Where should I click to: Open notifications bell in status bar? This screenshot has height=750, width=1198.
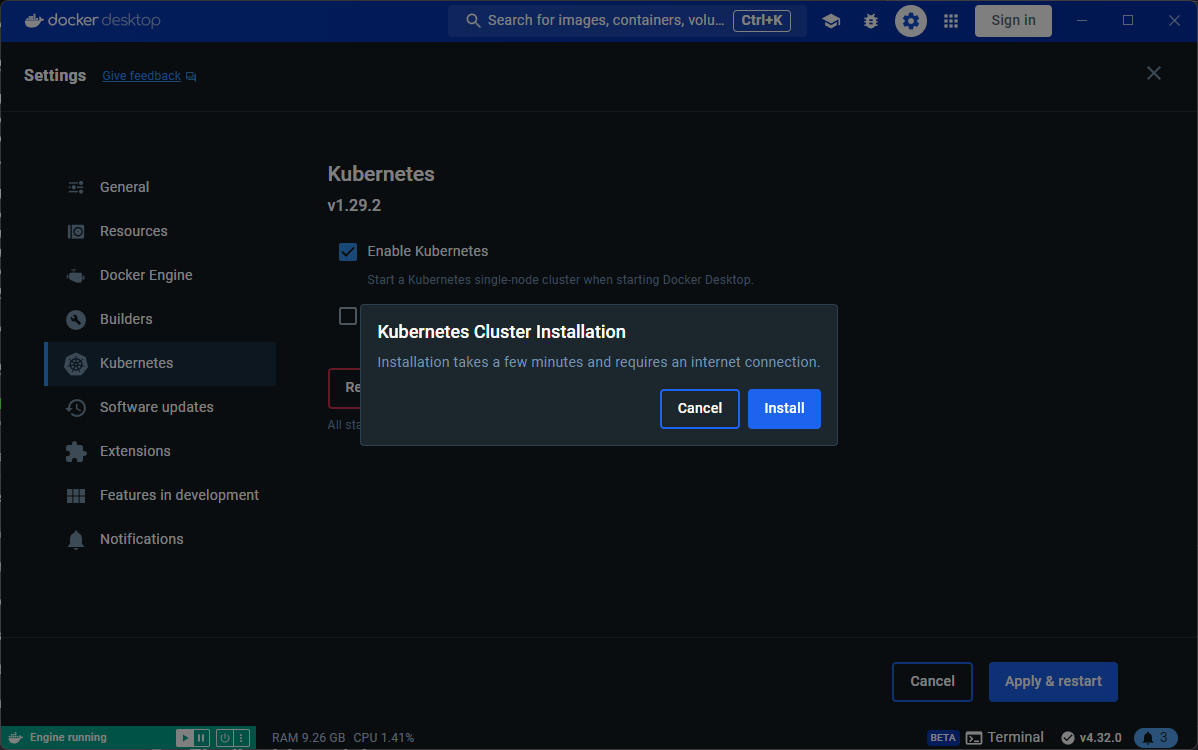[x=1155, y=738]
